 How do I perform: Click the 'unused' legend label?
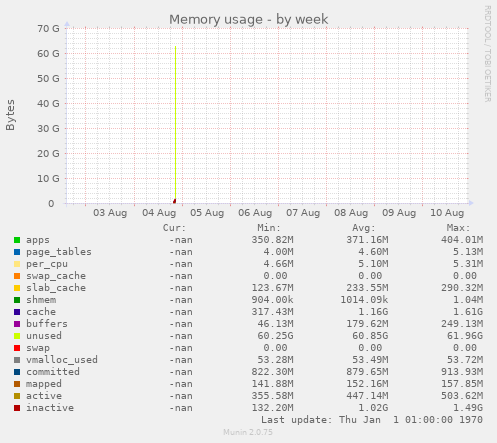44,336
